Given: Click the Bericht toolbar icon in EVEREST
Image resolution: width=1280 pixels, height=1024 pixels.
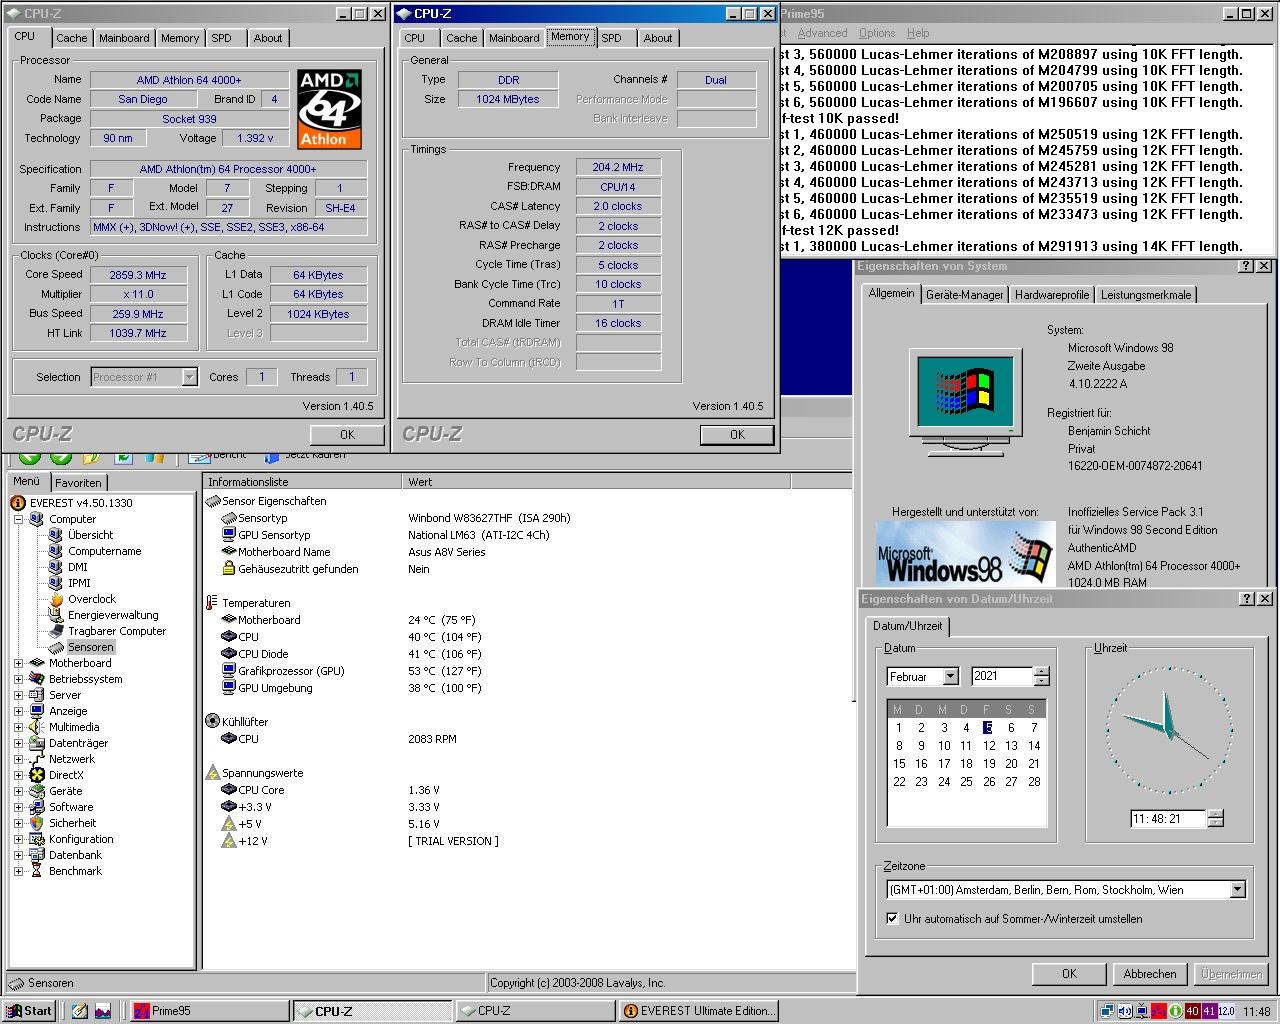Looking at the screenshot, I should point(198,458).
